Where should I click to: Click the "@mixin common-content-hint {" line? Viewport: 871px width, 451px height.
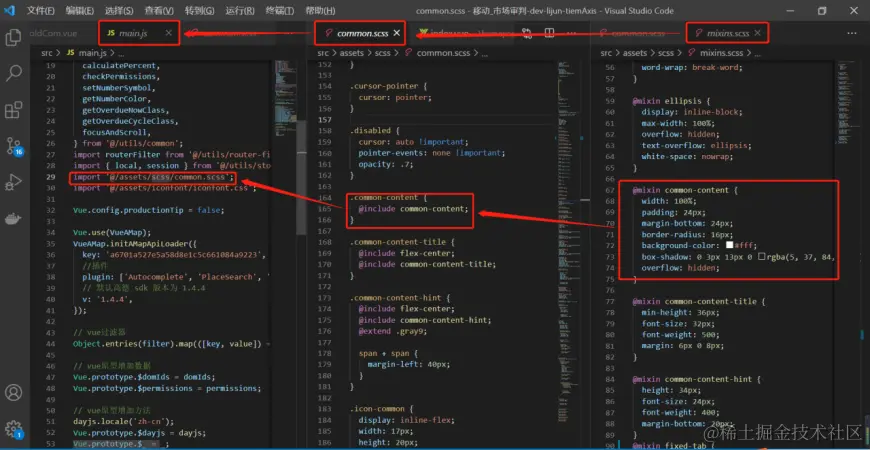pyautogui.click(x=696, y=379)
